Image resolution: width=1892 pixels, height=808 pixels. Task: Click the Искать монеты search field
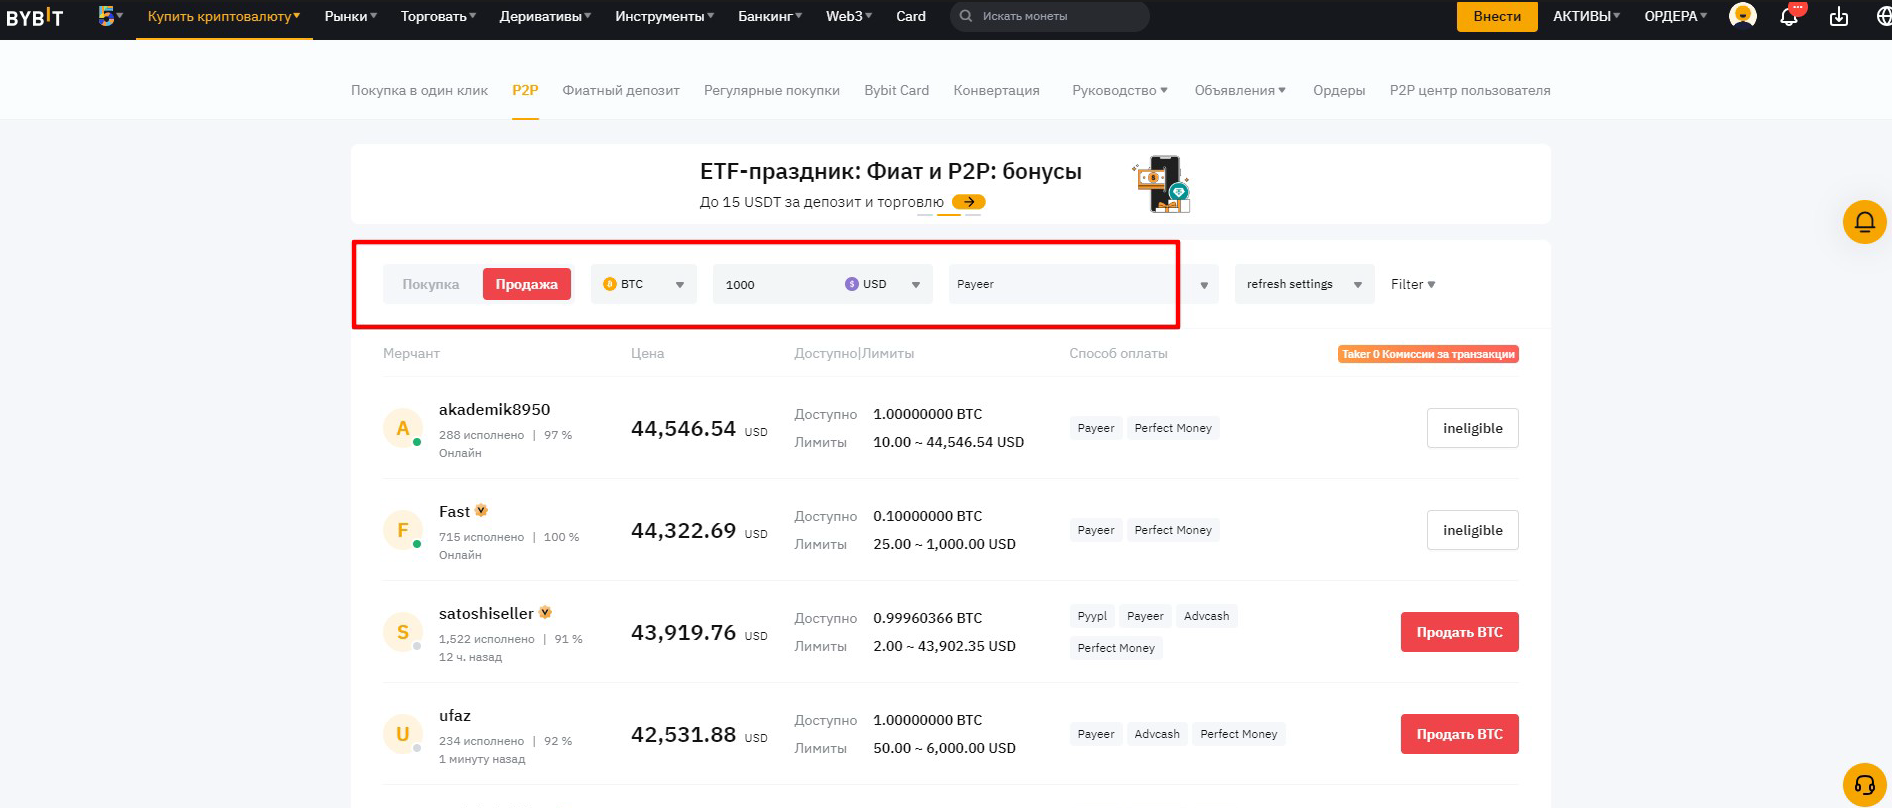click(1050, 16)
